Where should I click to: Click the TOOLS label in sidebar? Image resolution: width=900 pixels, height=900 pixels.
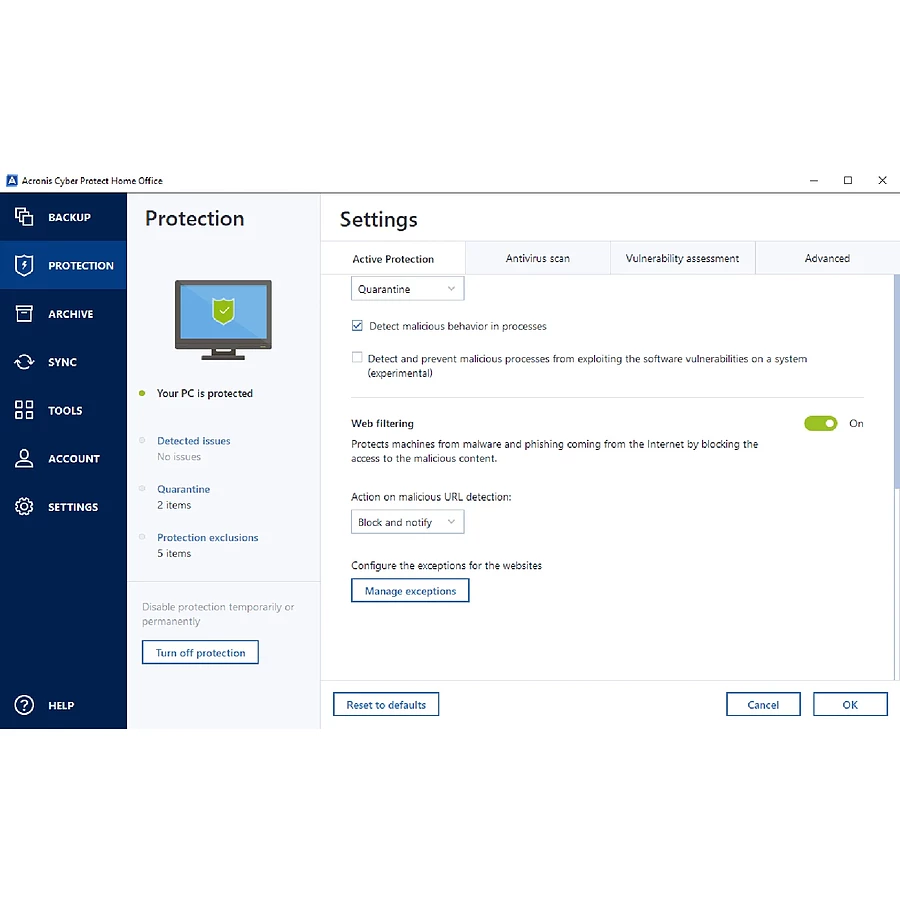pyautogui.click(x=65, y=410)
